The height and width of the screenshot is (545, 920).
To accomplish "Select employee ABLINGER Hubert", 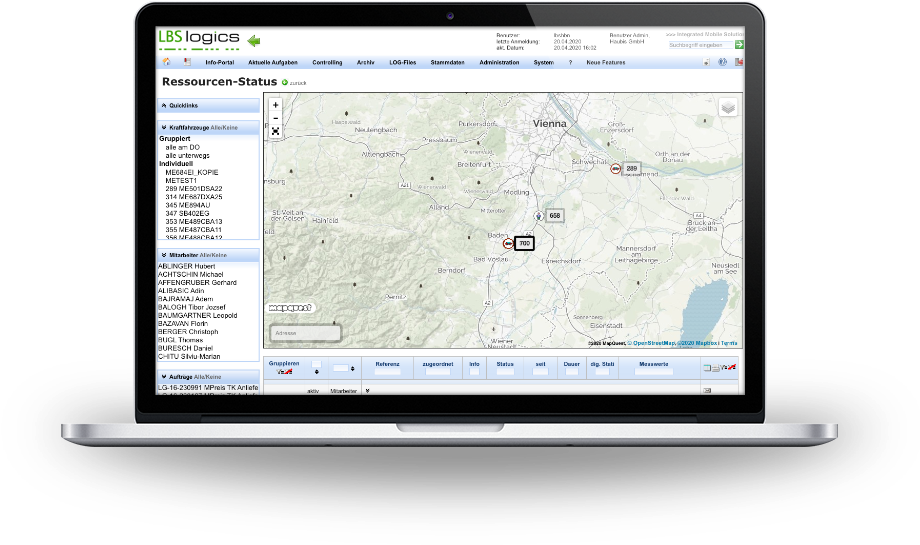I will [x=187, y=266].
